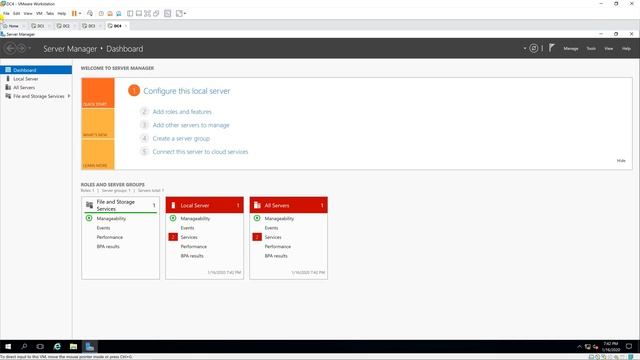Click Add other servers to manage link
Image resolution: width=640 pixels, height=360 pixels.
coord(191,125)
